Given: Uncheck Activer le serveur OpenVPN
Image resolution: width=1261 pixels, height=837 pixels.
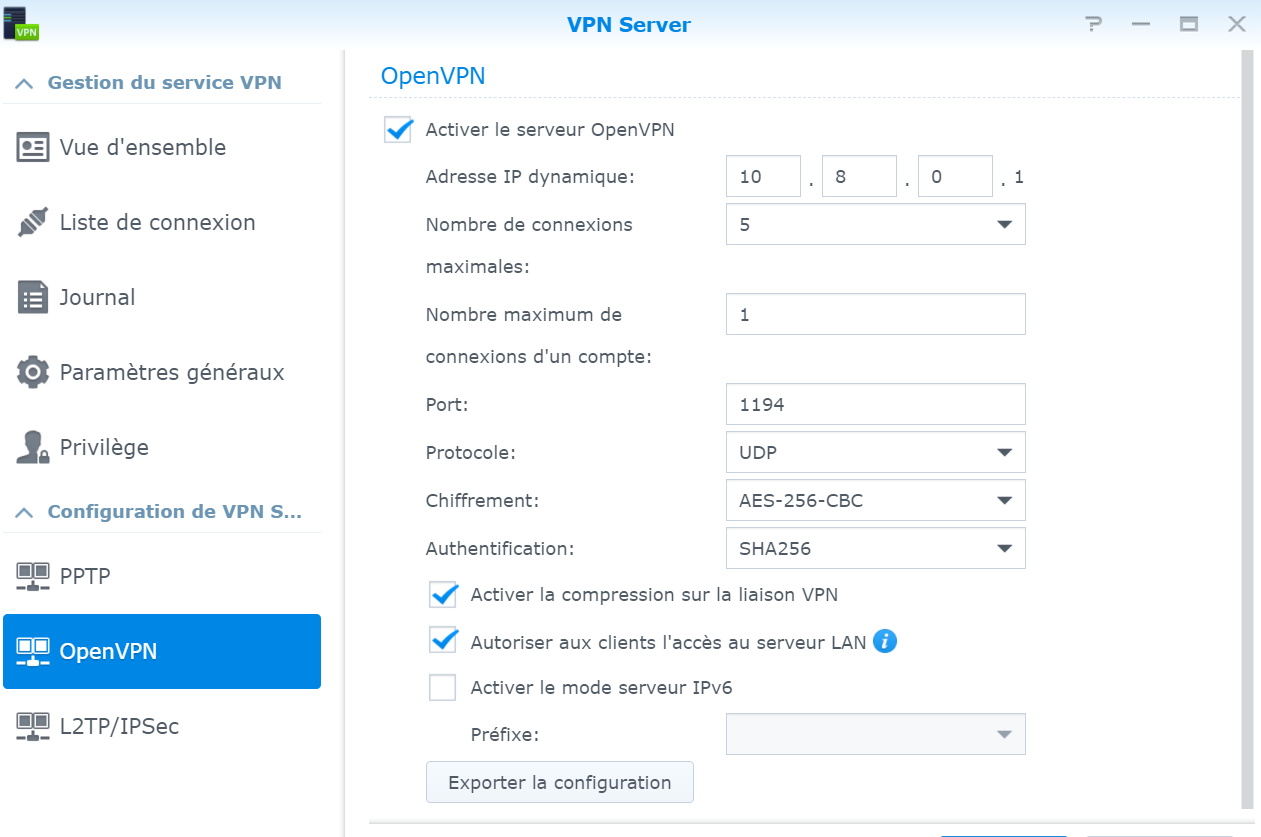Looking at the screenshot, I should pos(398,130).
